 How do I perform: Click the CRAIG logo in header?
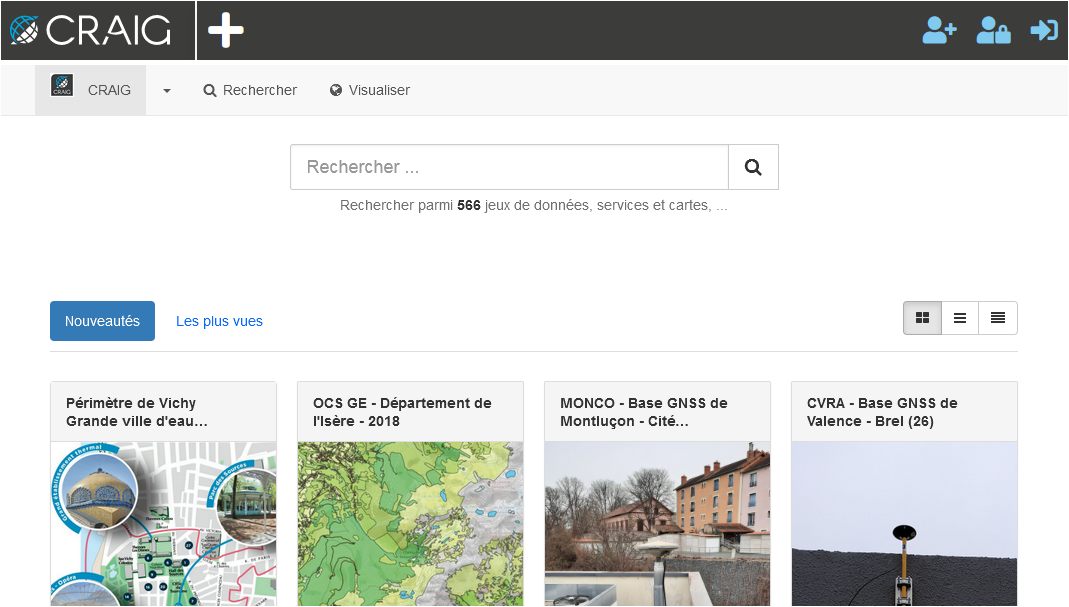[91, 31]
